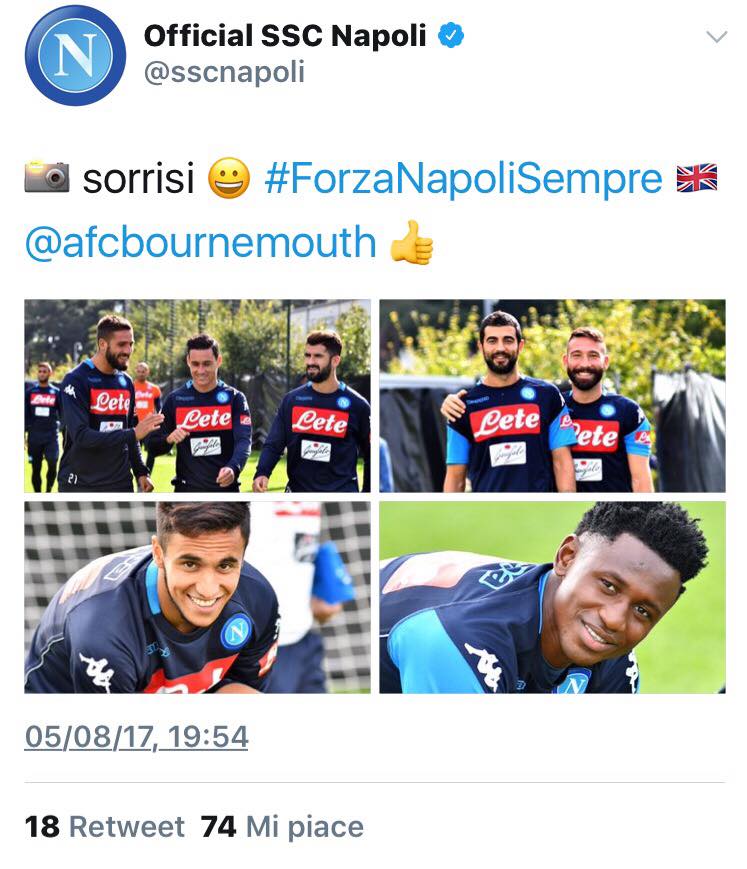Open the @sscnapoli handle

224,73
